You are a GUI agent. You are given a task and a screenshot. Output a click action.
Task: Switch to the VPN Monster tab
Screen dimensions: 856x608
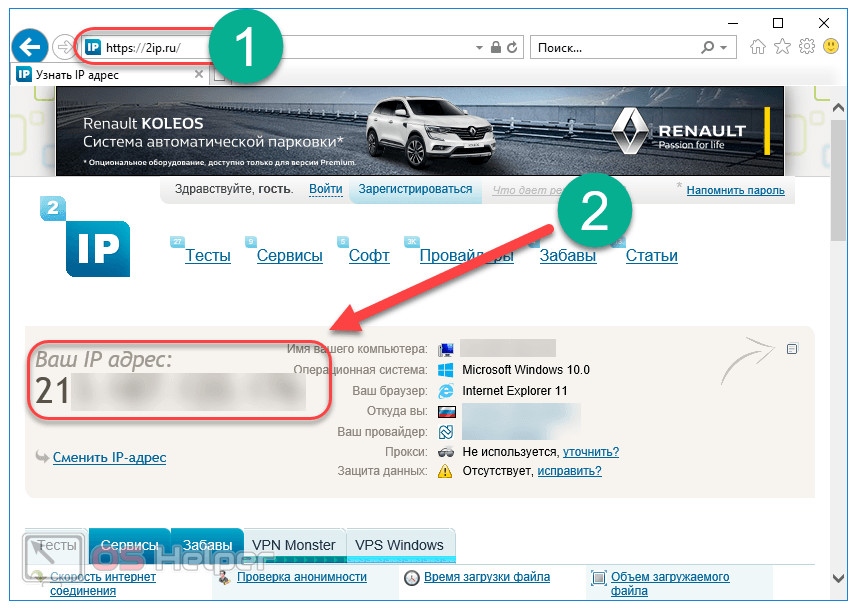click(294, 545)
